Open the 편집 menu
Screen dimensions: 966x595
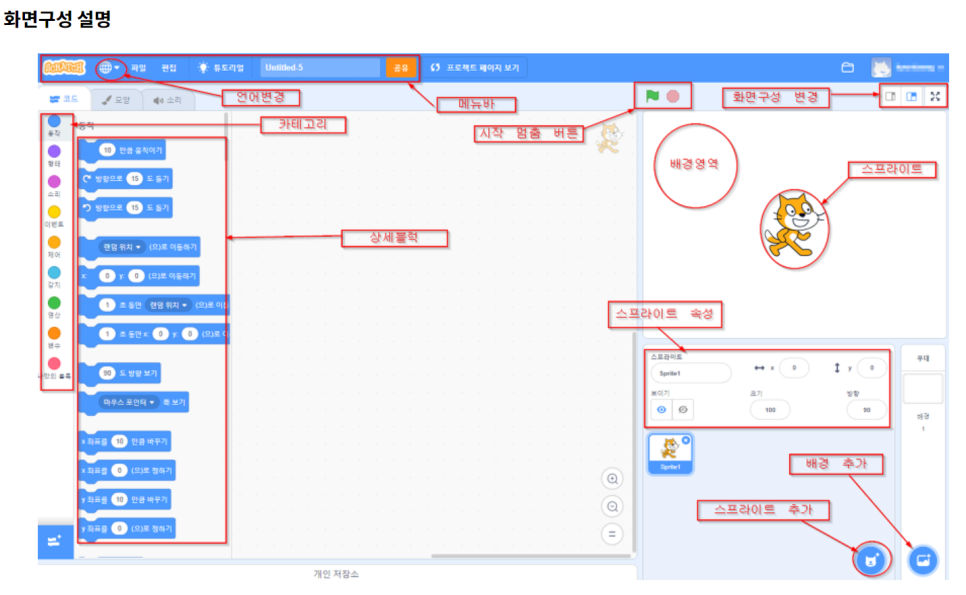click(169, 68)
